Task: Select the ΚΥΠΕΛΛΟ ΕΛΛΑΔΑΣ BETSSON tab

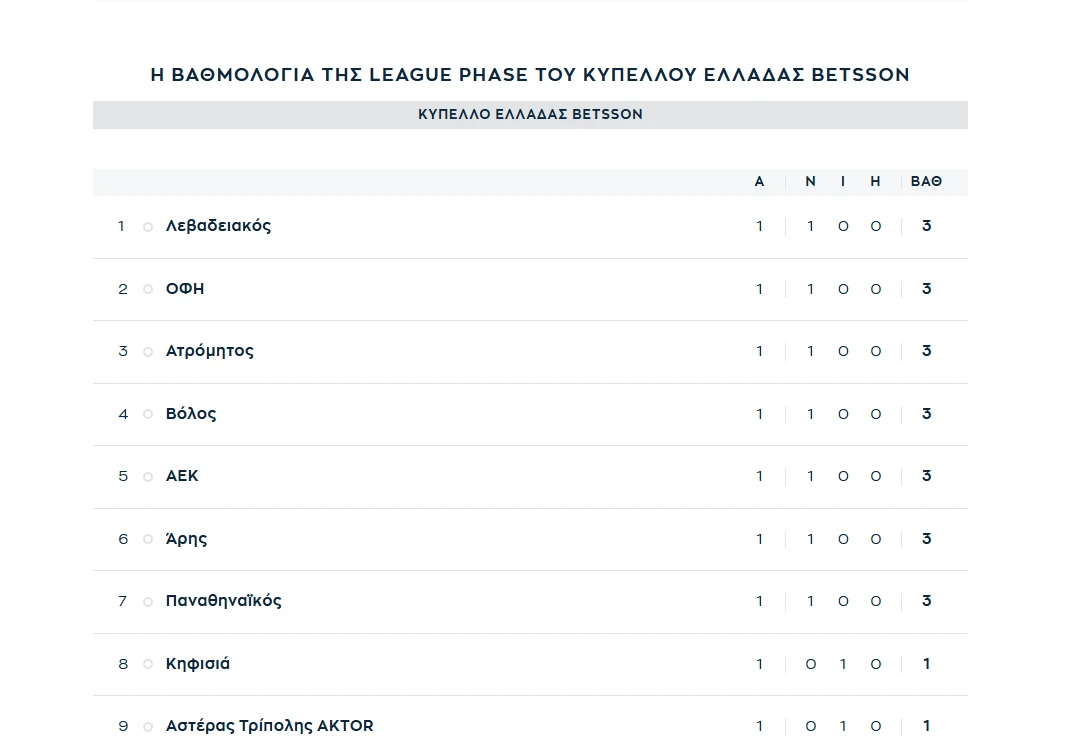Action: click(530, 115)
